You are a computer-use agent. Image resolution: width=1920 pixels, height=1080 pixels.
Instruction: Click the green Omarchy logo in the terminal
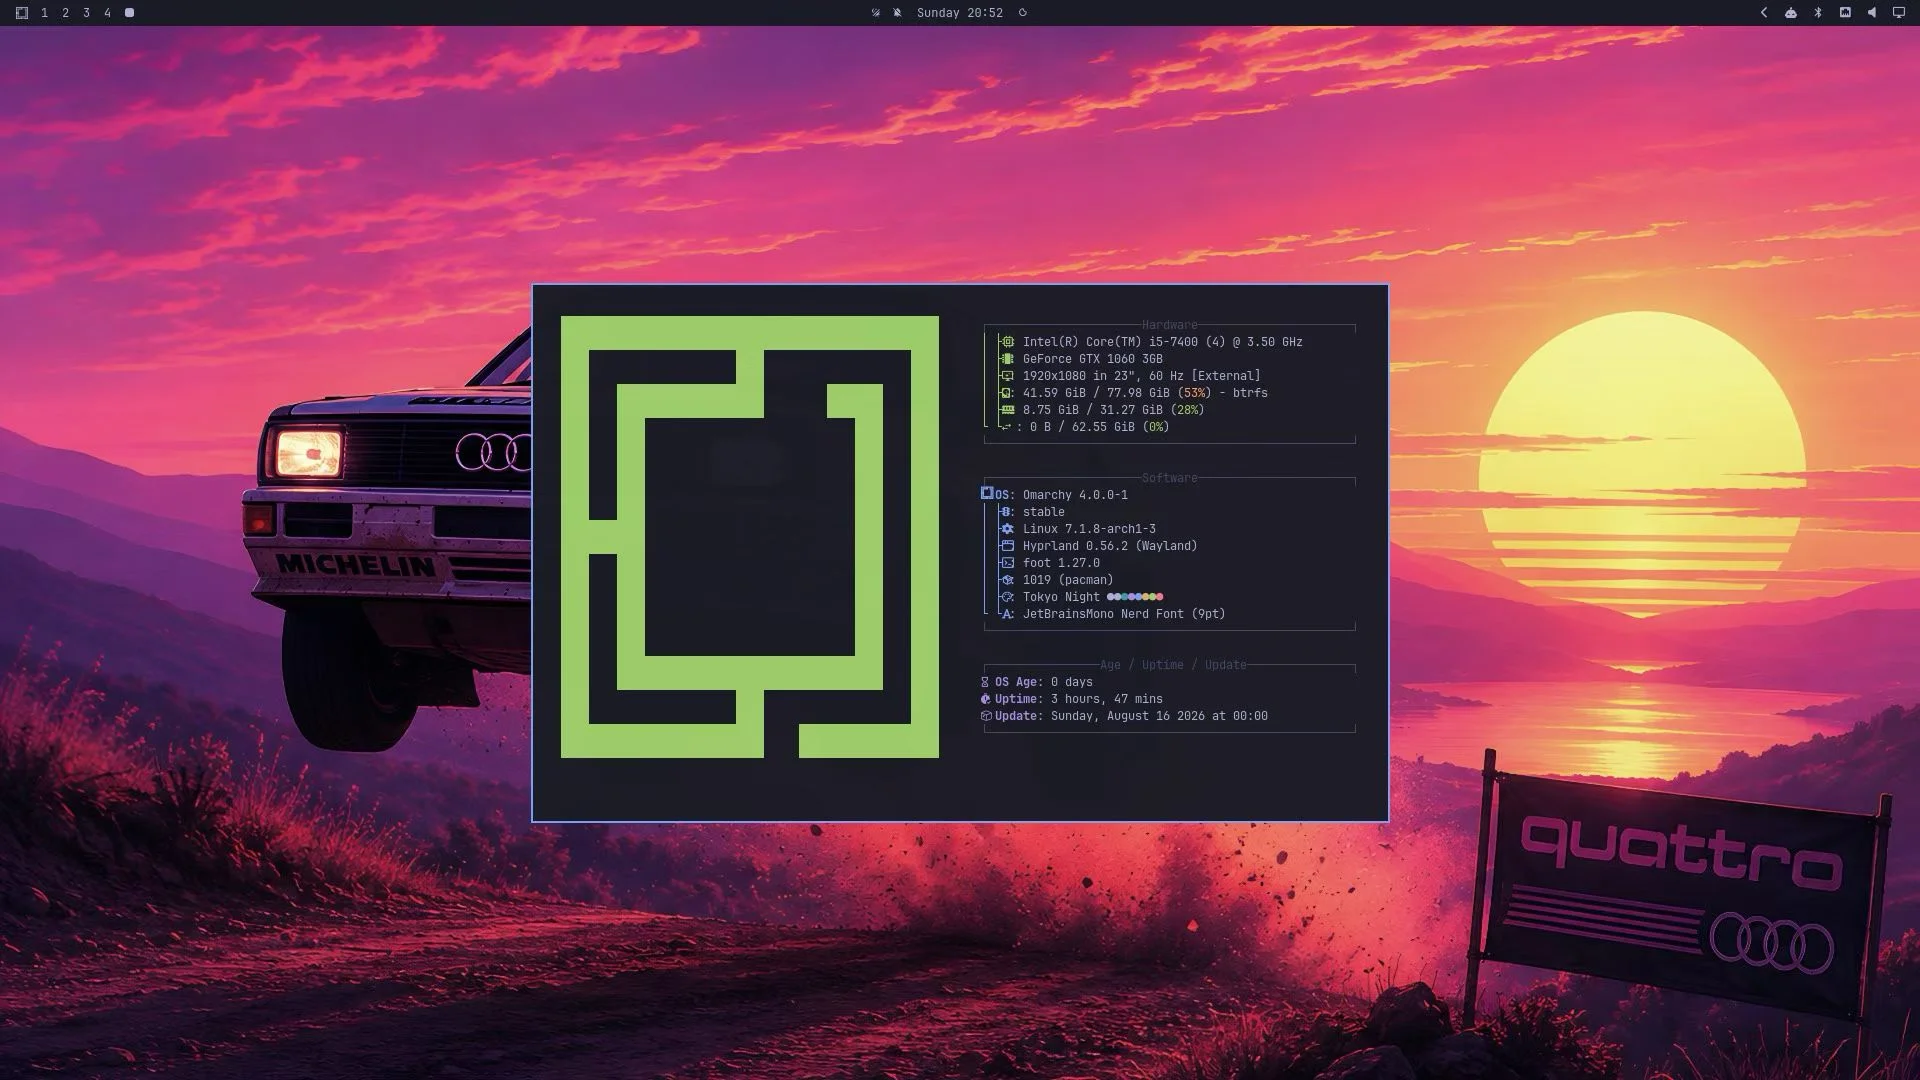(750, 537)
